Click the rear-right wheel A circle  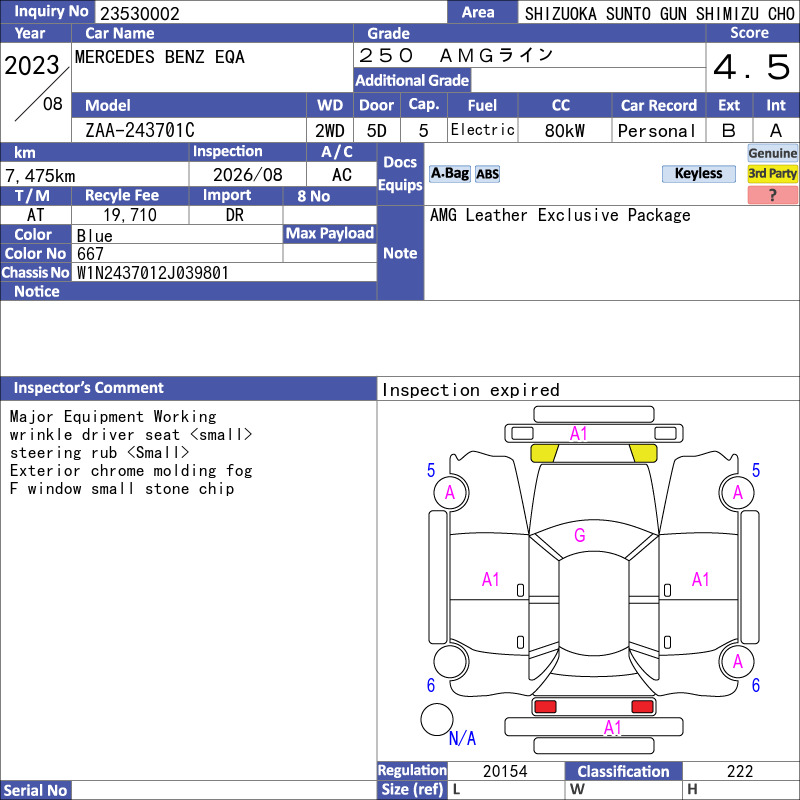point(737,661)
